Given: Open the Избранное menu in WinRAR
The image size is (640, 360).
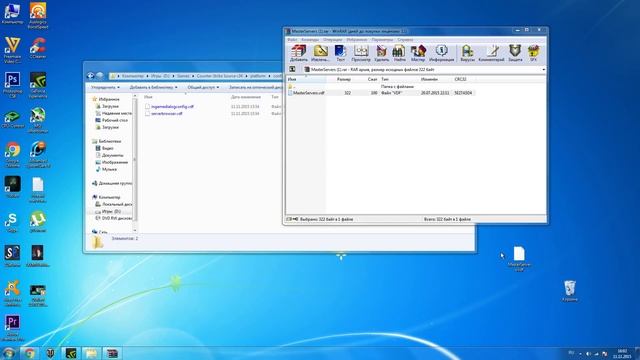Looking at the screenshot, I should click(357, 40).
